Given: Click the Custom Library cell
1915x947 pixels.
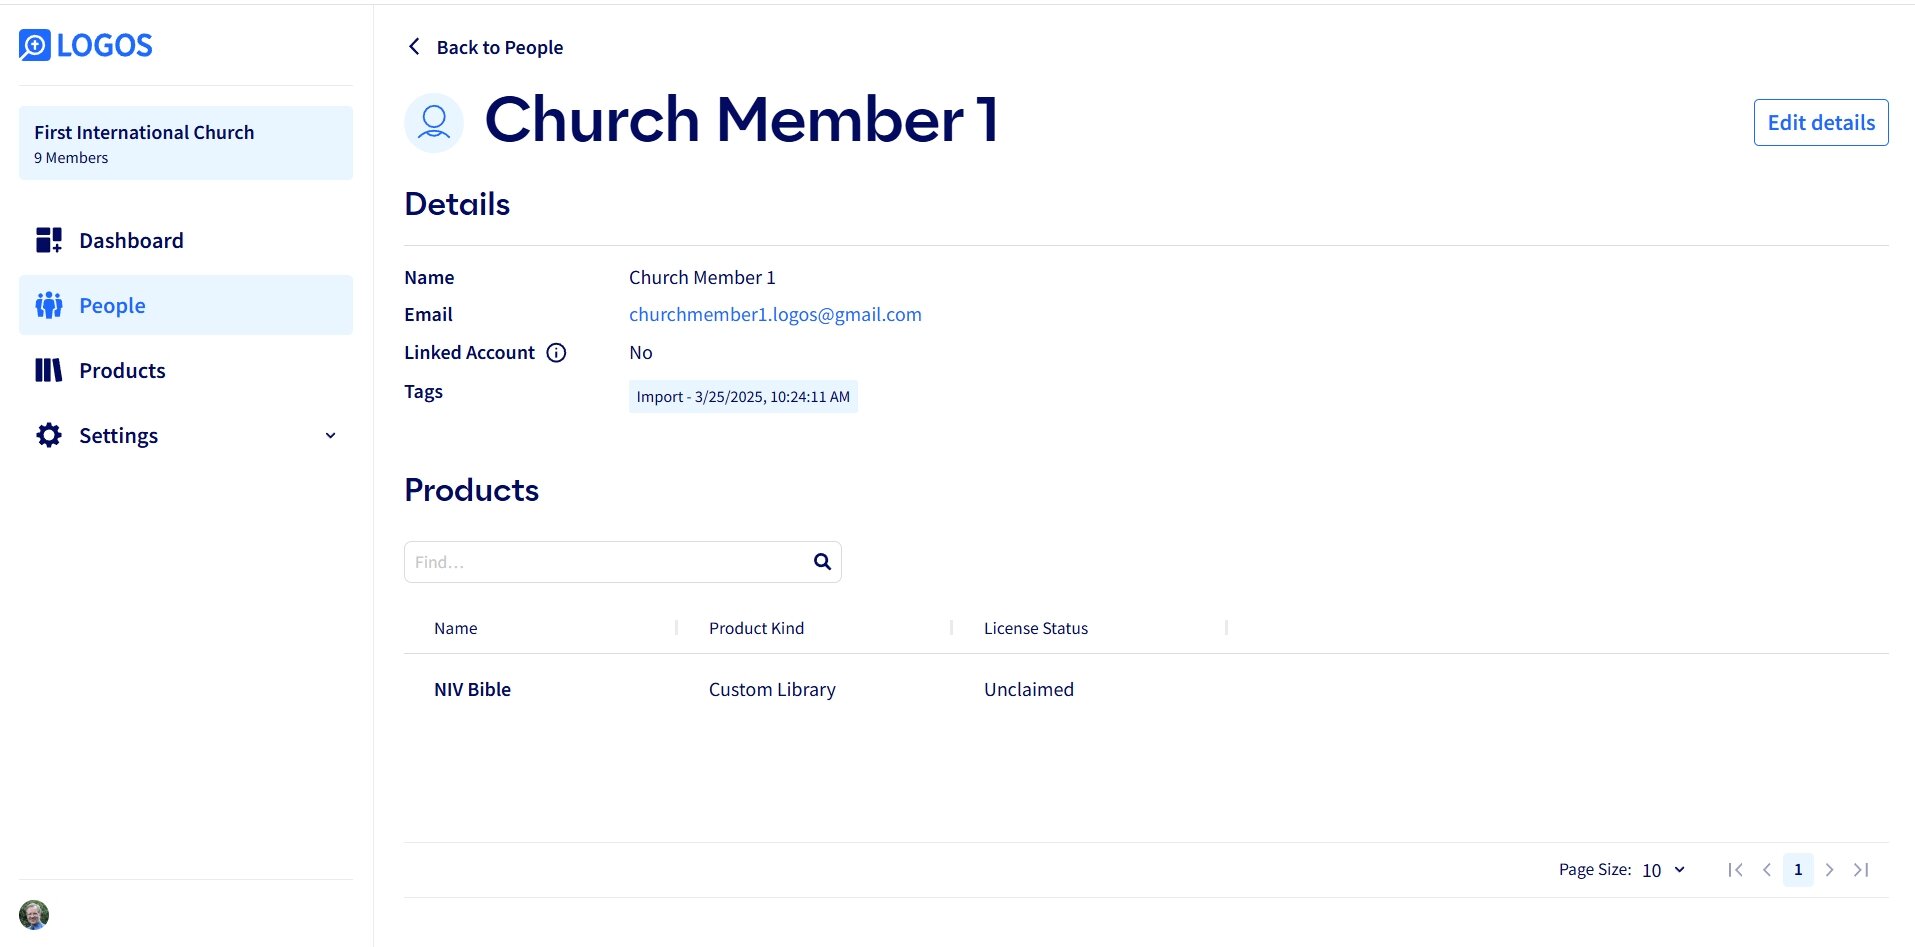Looking at the screenshot, I should tap(772, 689).
